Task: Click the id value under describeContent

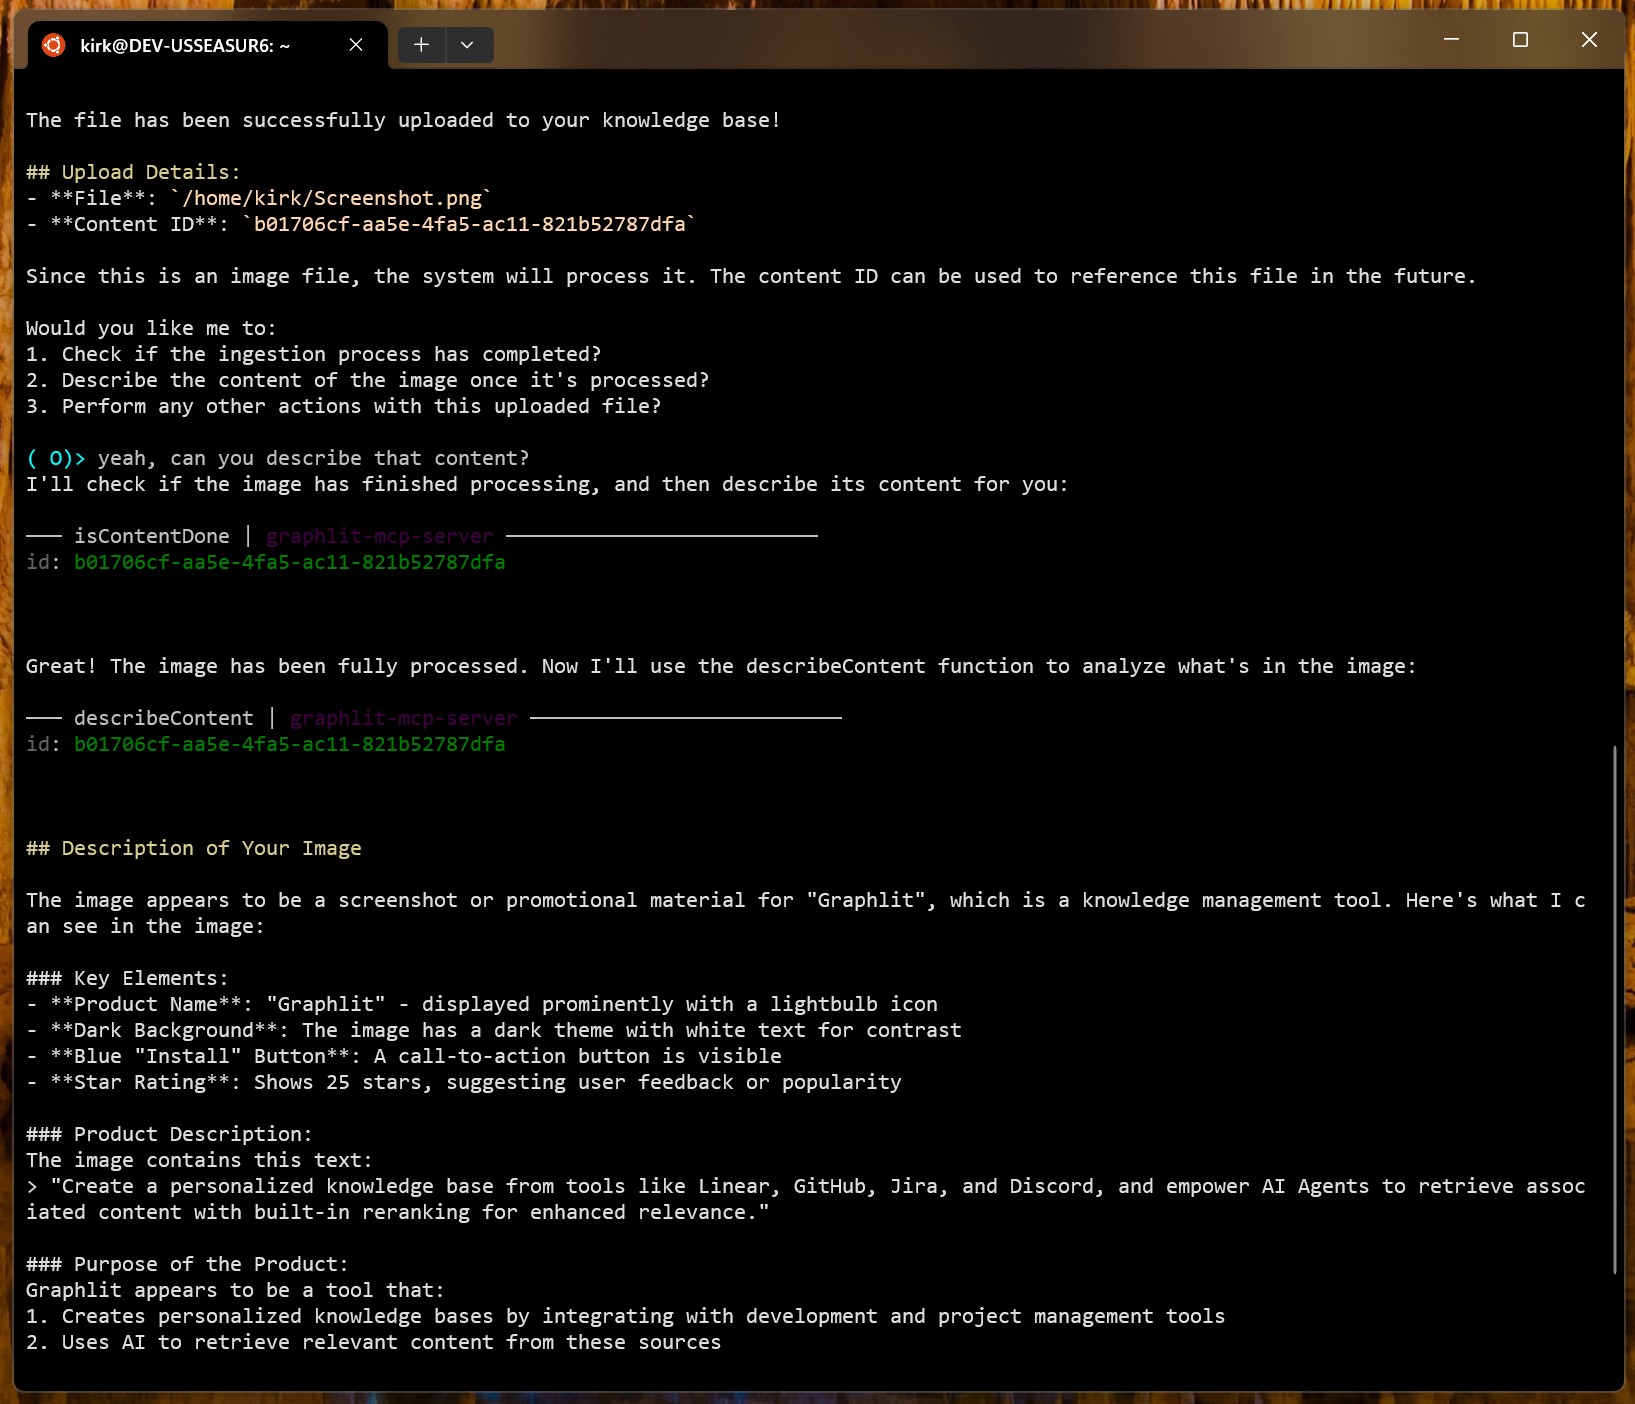Action: click(290, 744)
